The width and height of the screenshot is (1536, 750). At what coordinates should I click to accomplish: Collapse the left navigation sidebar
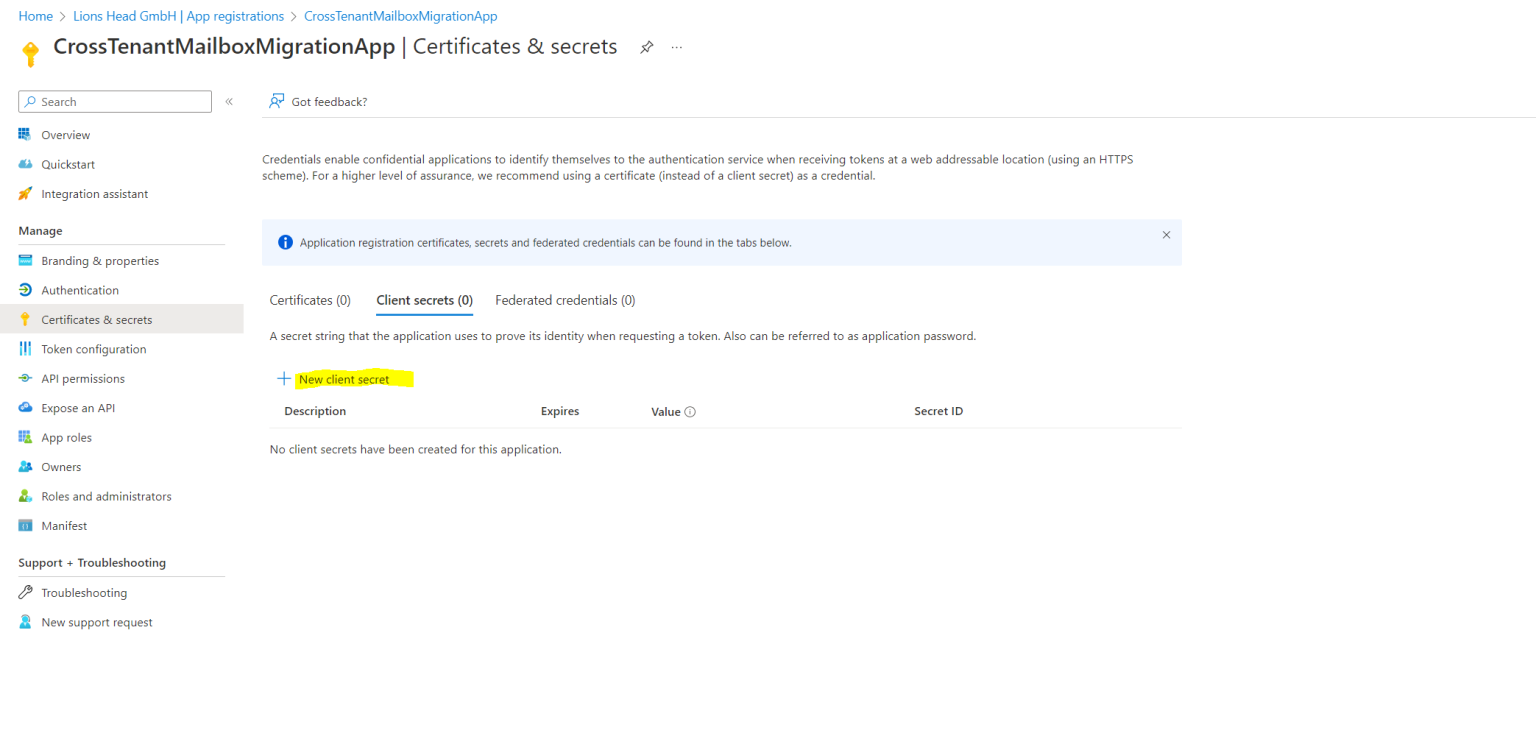point(229,101)
